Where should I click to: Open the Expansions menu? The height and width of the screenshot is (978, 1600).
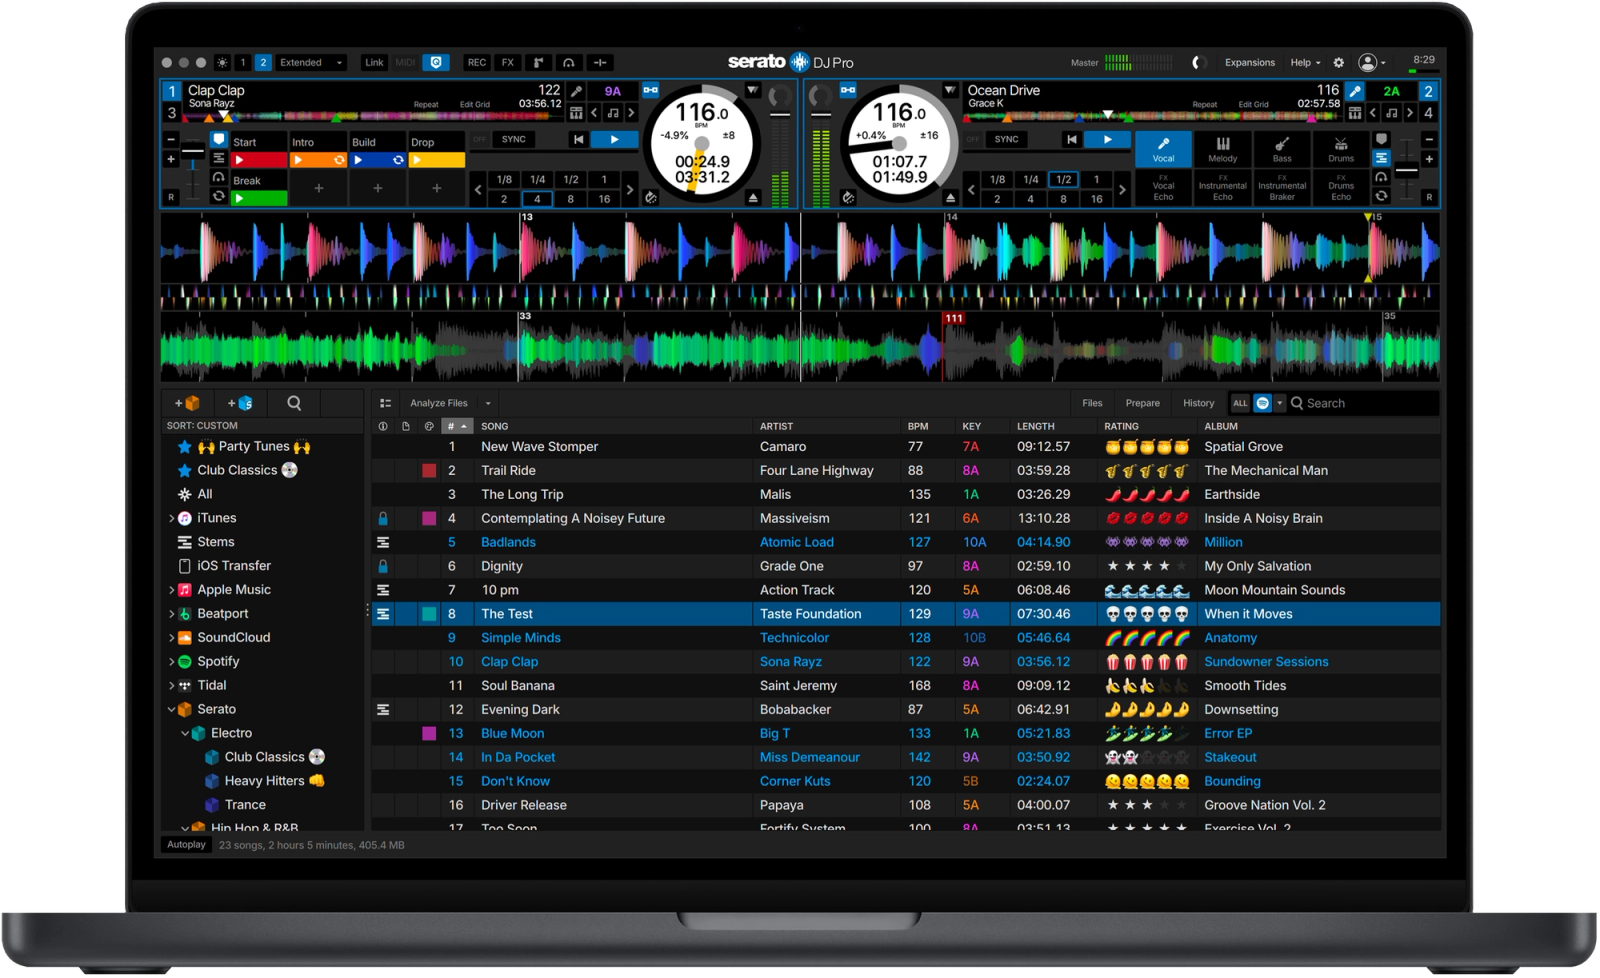[1249, 62]
